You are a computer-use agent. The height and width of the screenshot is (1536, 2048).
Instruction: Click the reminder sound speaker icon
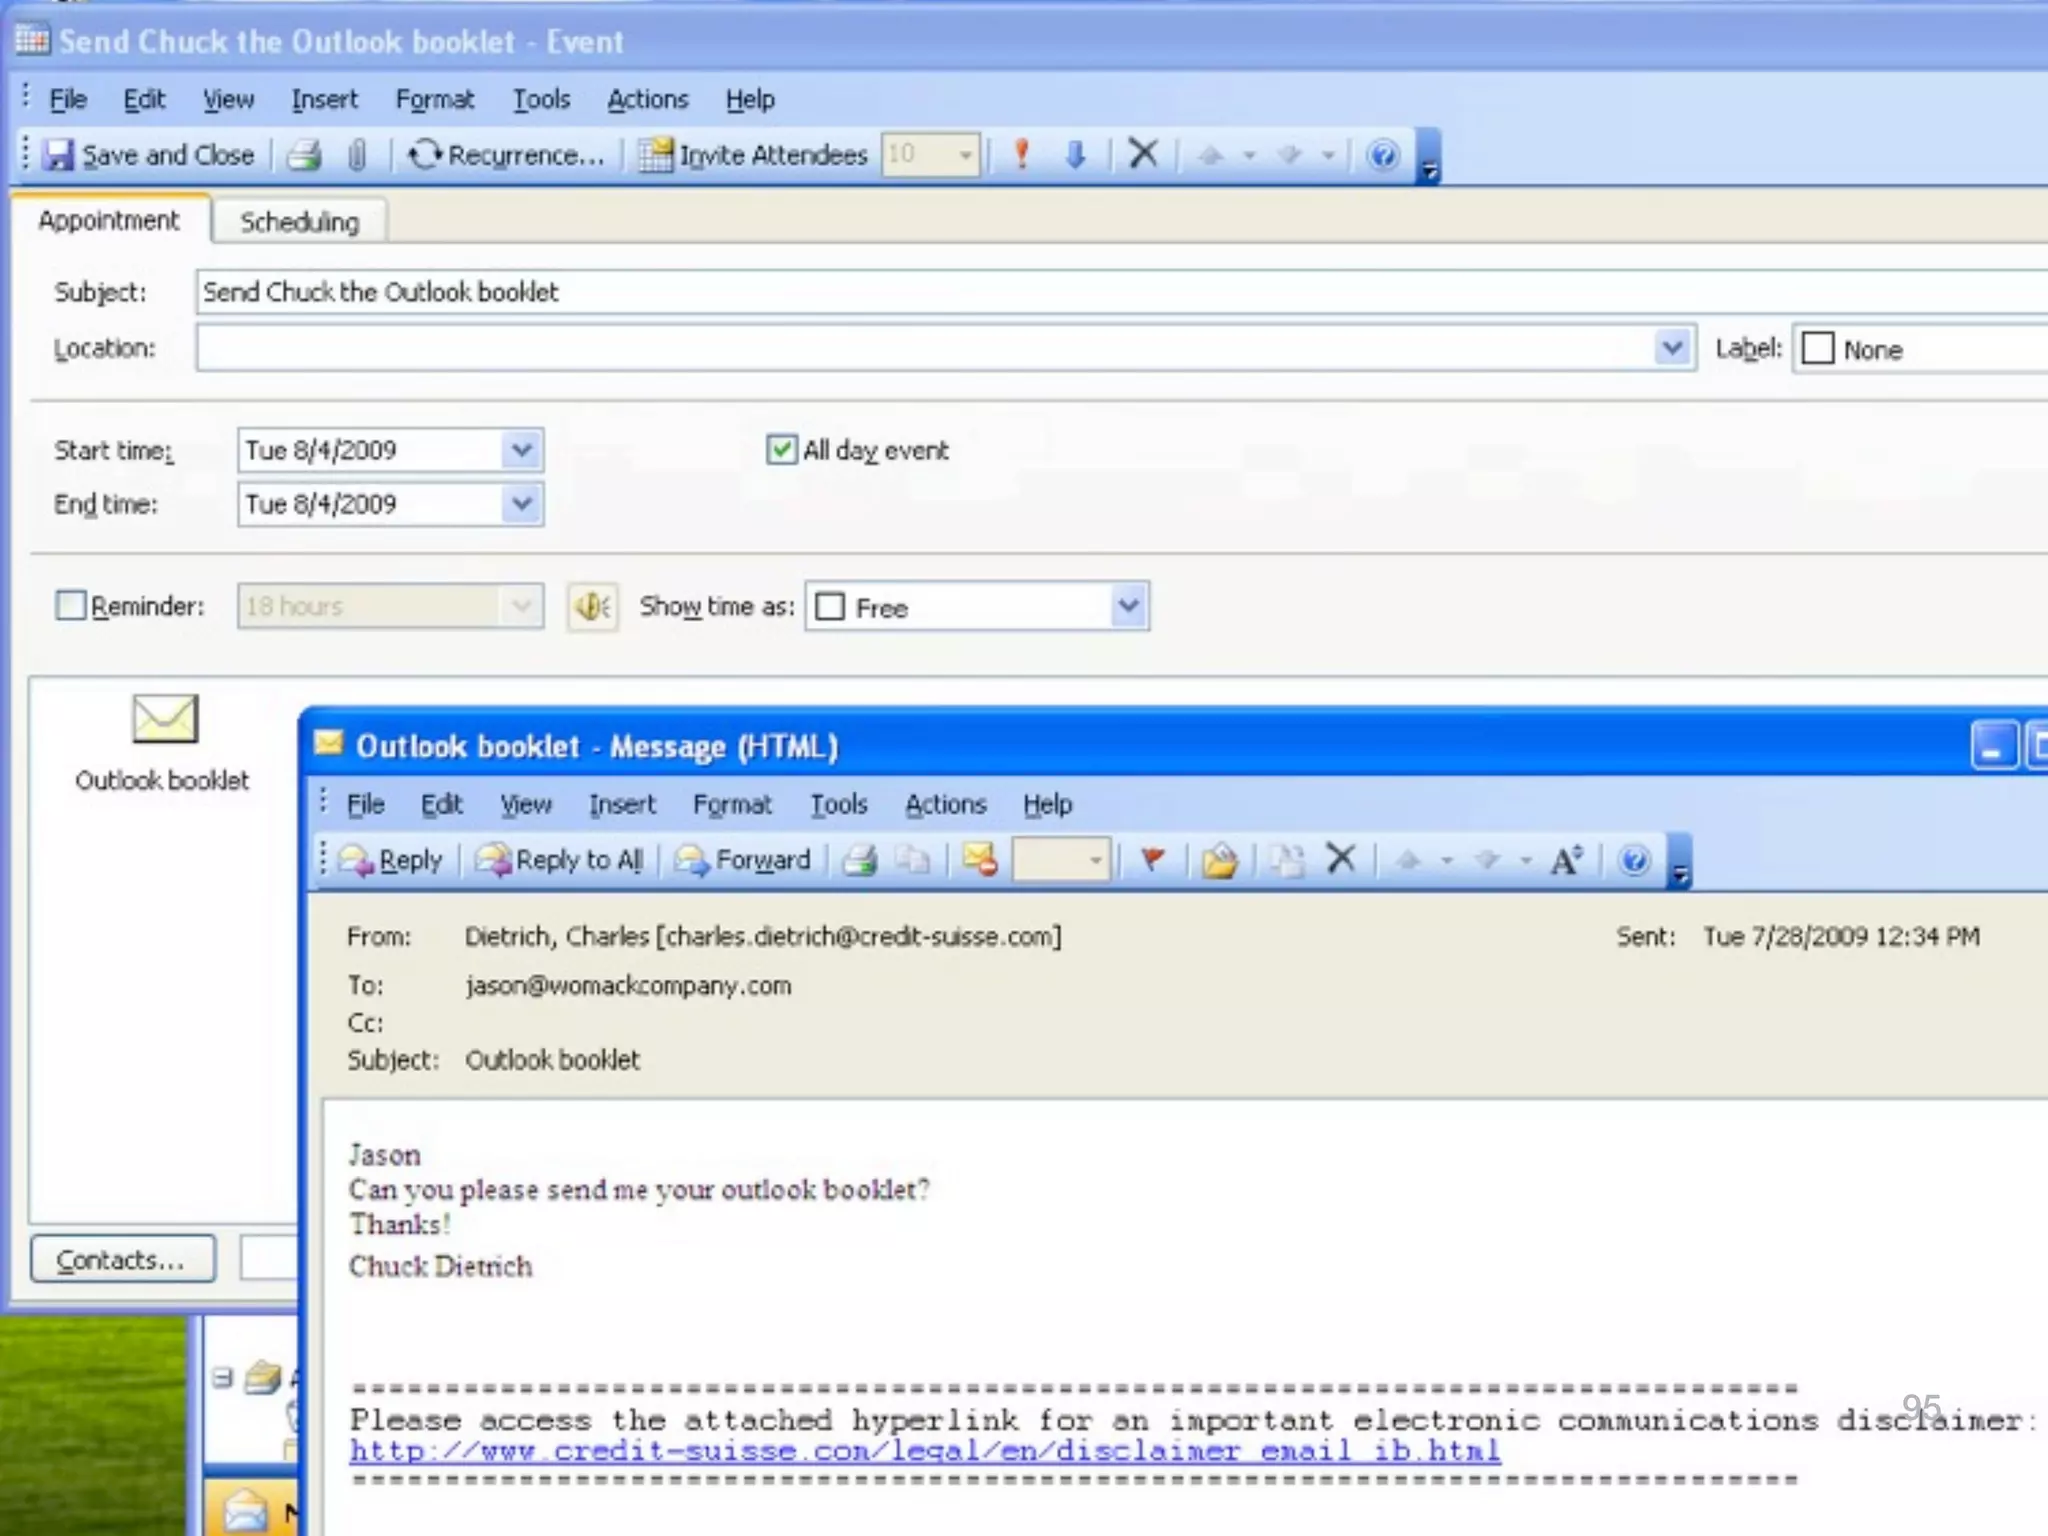[x=592, y=606]
